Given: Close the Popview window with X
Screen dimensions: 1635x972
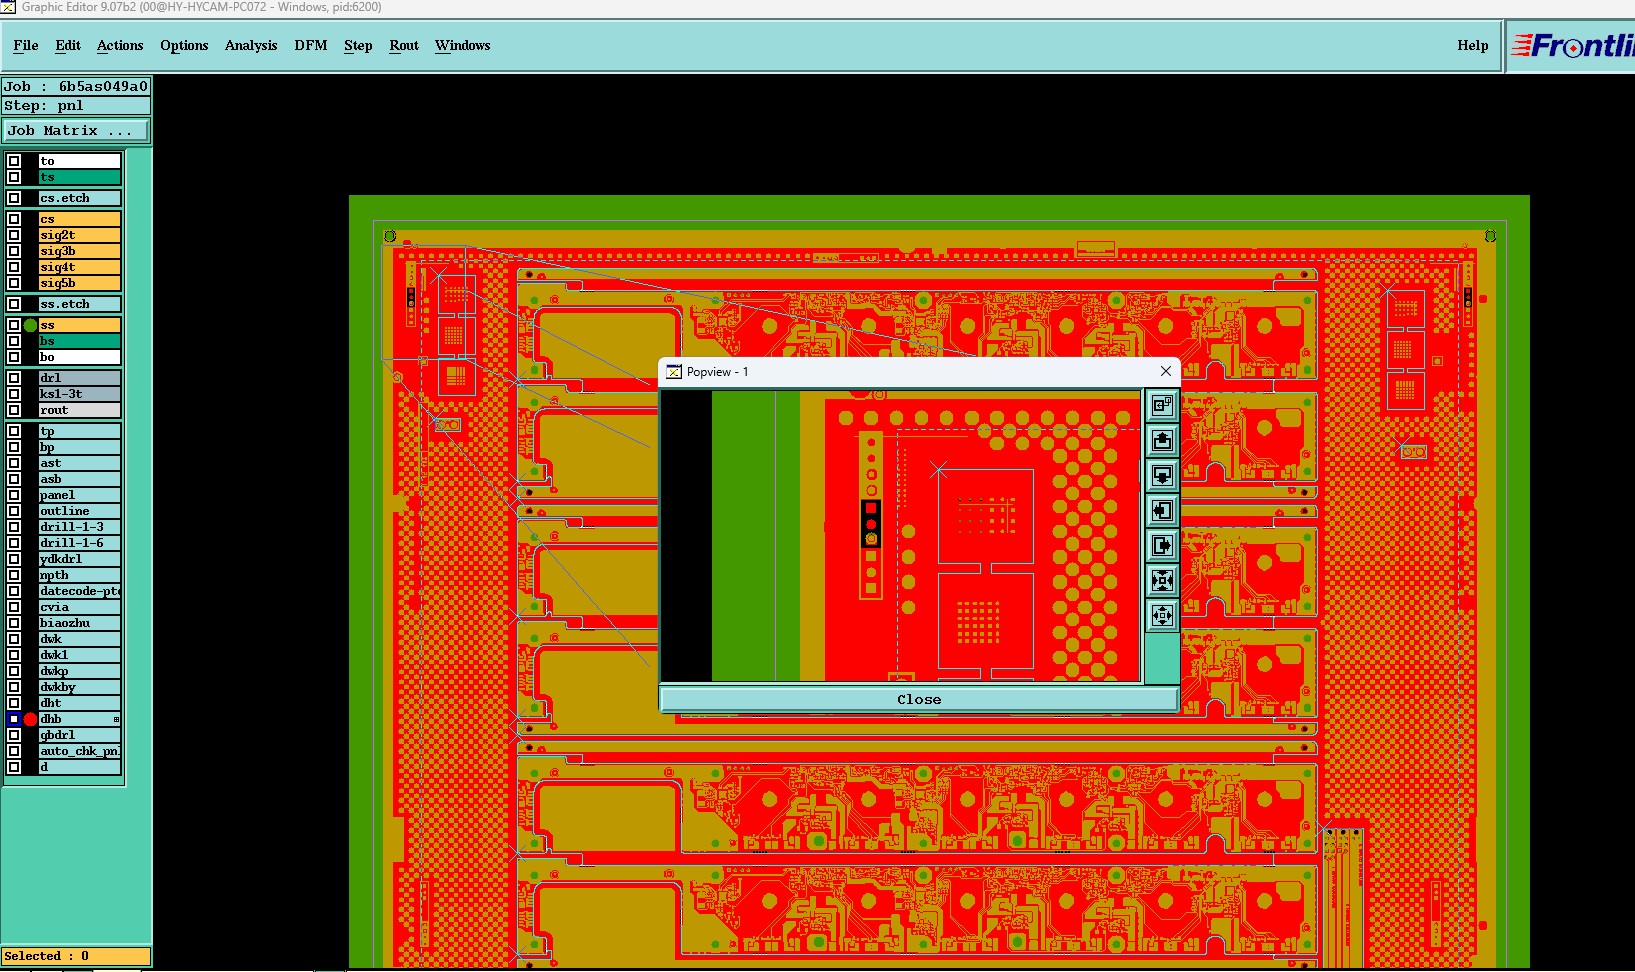Looking at the screenshot, I should click(1165, 372).
